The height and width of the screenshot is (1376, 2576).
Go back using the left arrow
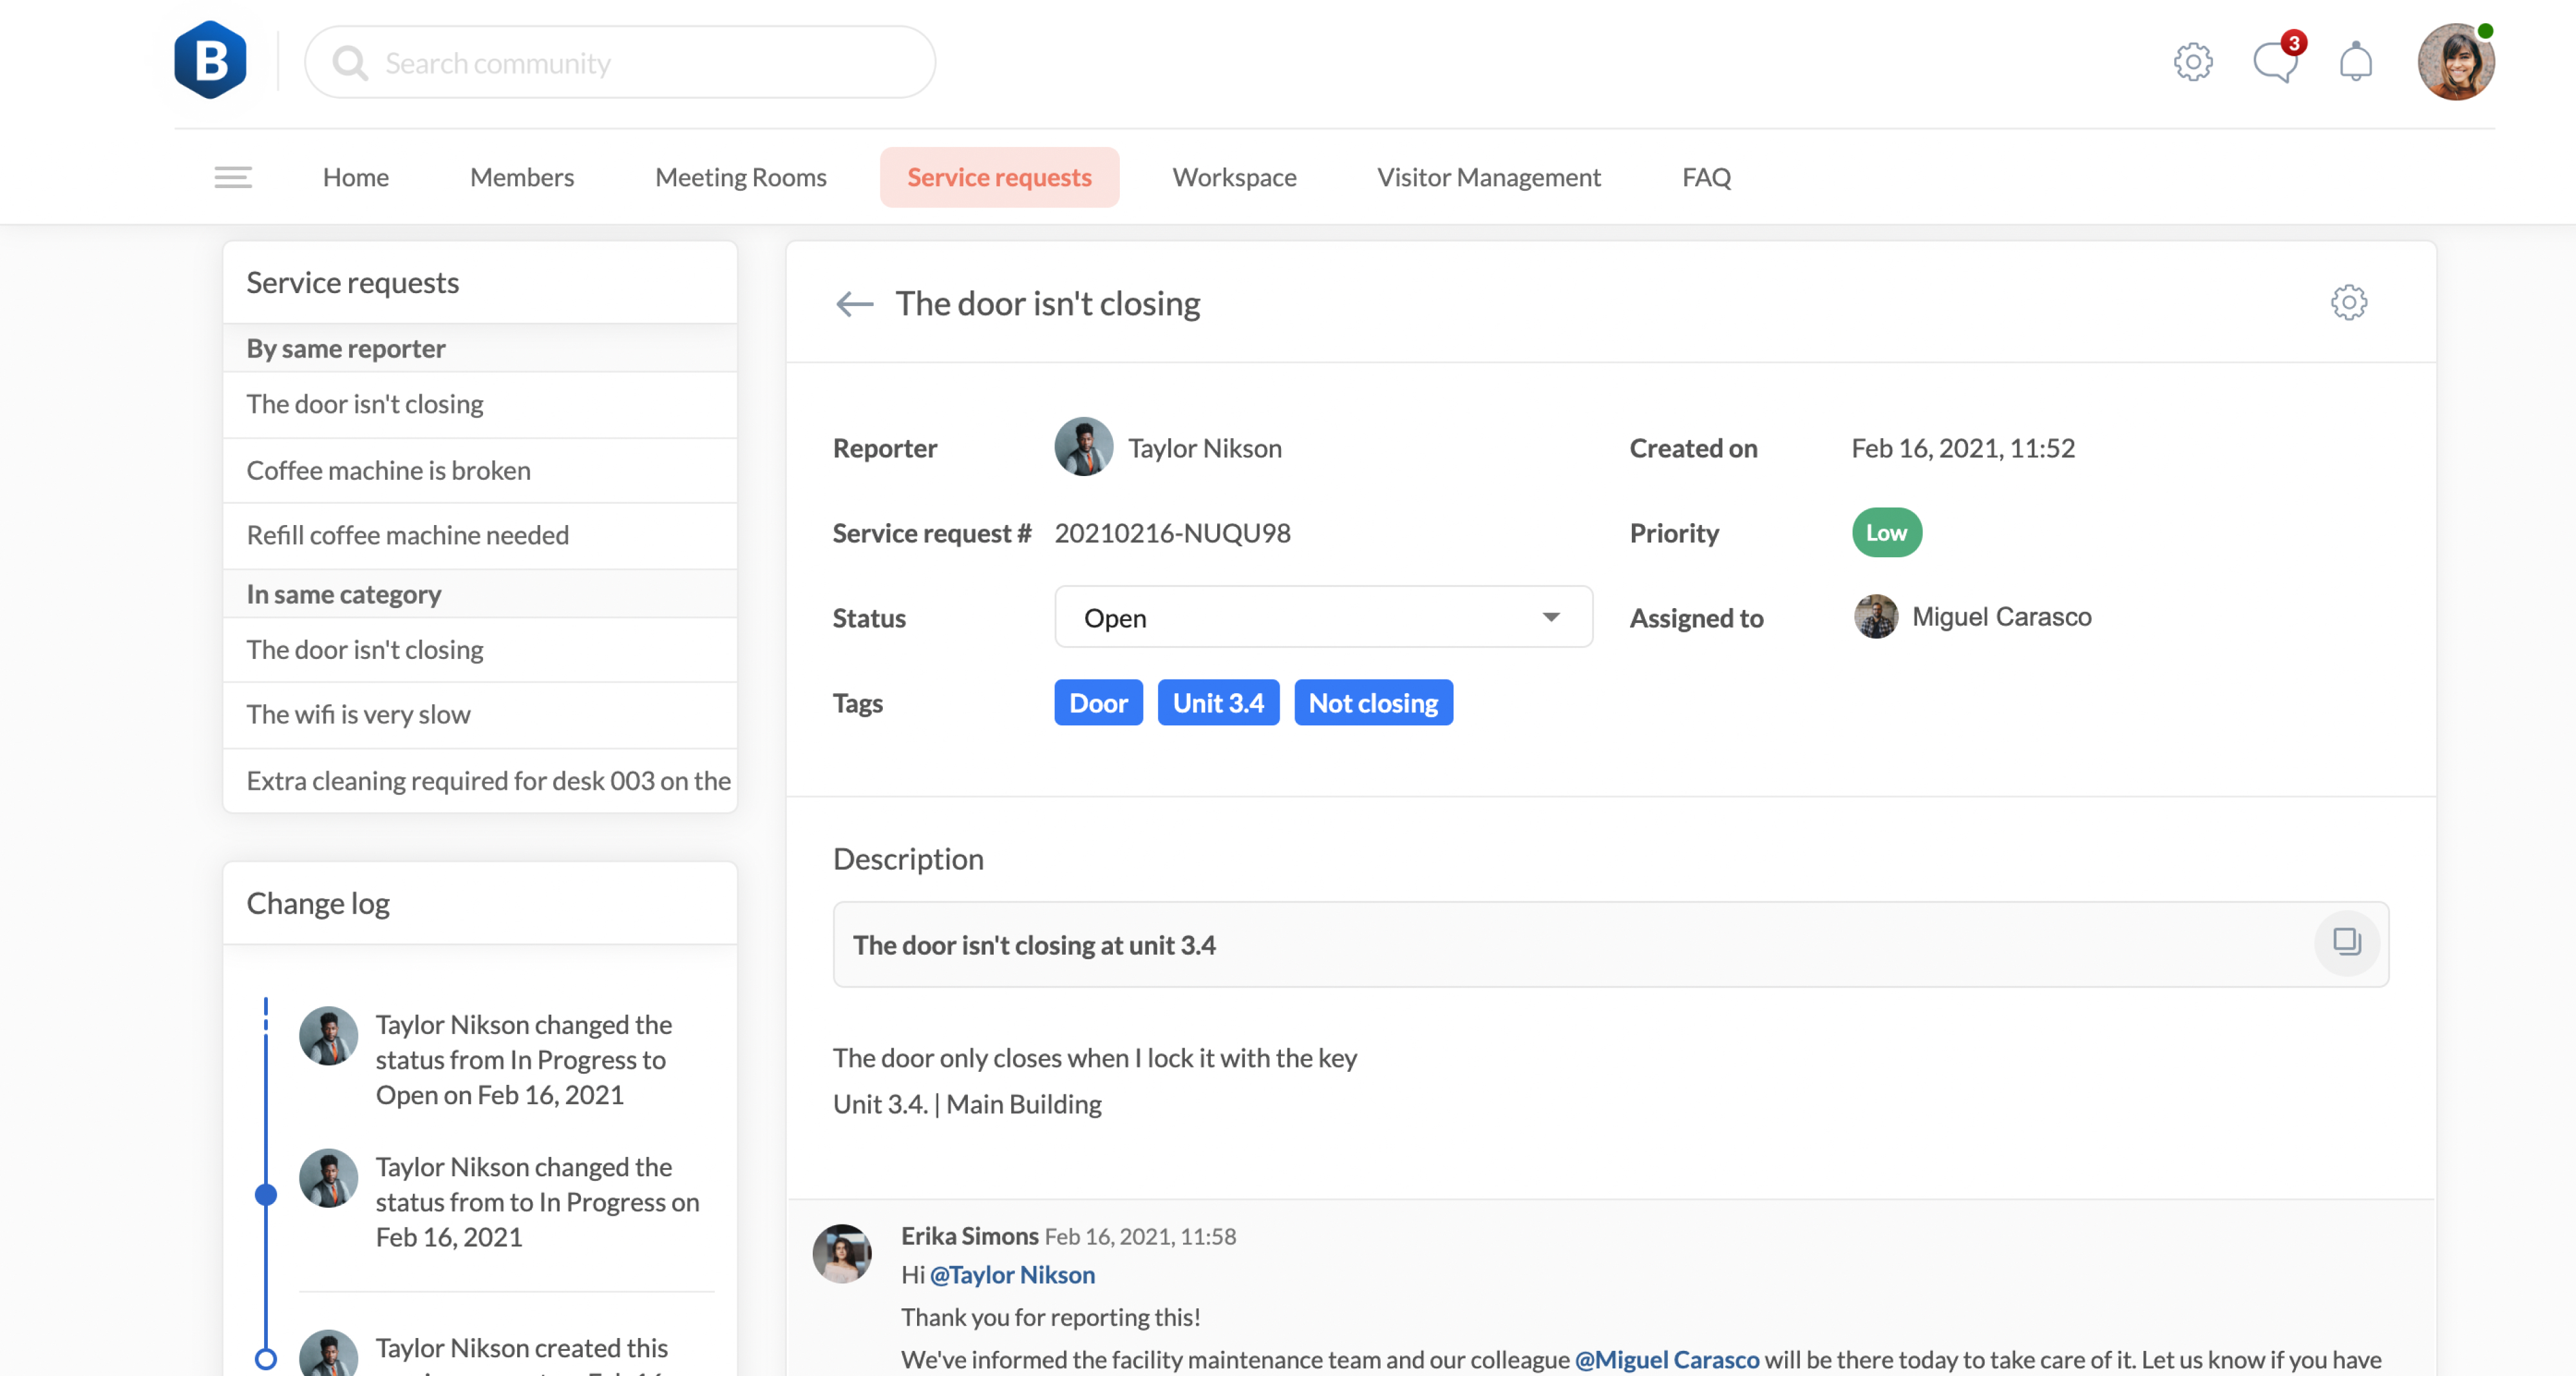coord(854,303)
